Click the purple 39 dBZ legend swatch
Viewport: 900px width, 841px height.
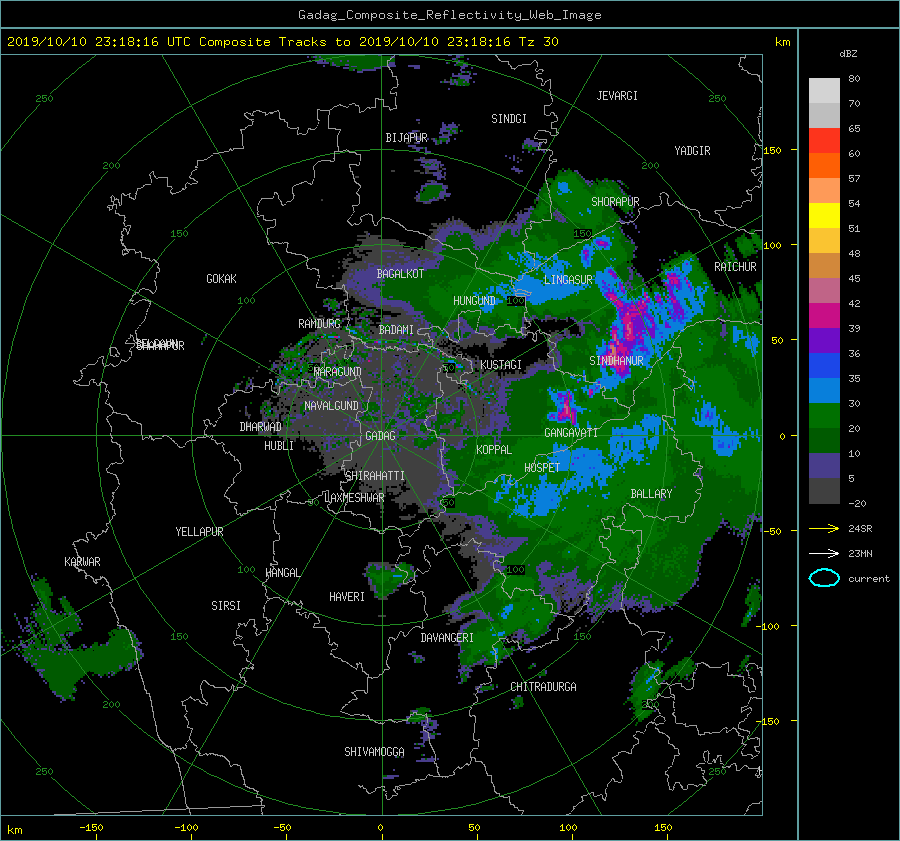click(824, 340)
